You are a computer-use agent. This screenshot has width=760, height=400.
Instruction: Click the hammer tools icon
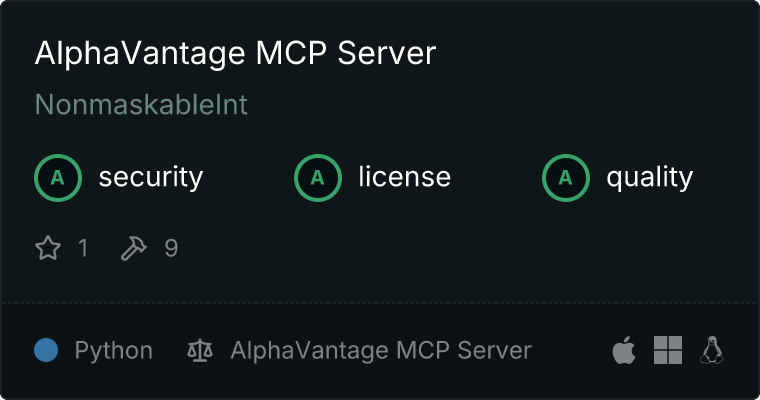pyautogui.click(x=133, y=248)
